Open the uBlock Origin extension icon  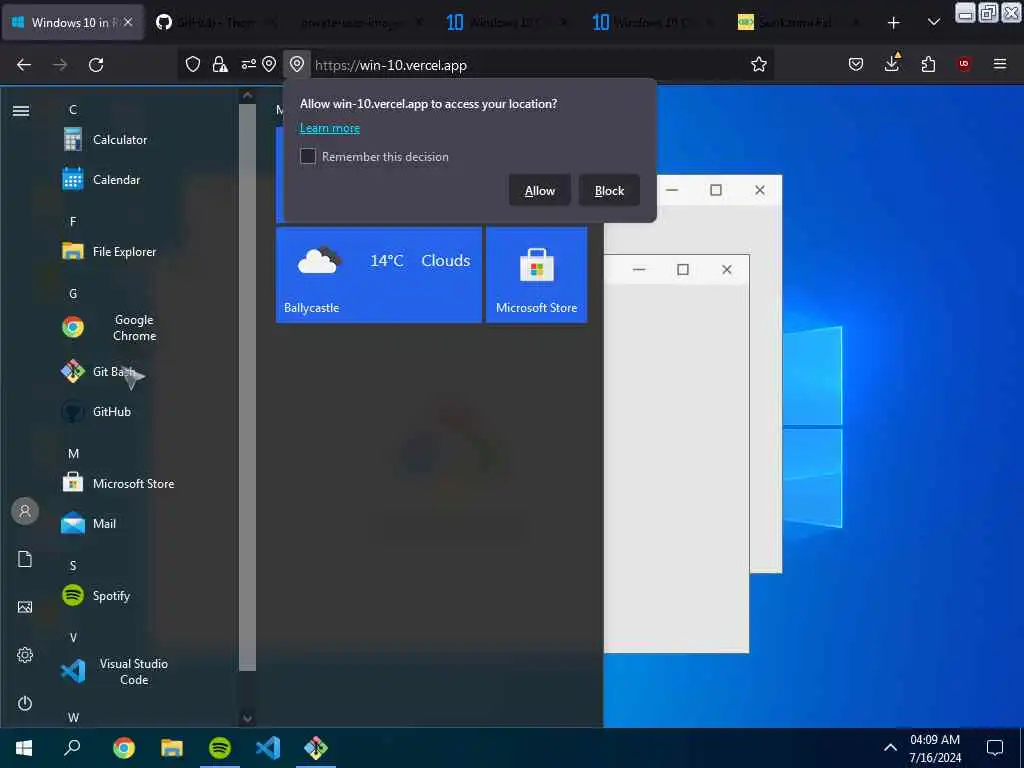coord(964,64)
